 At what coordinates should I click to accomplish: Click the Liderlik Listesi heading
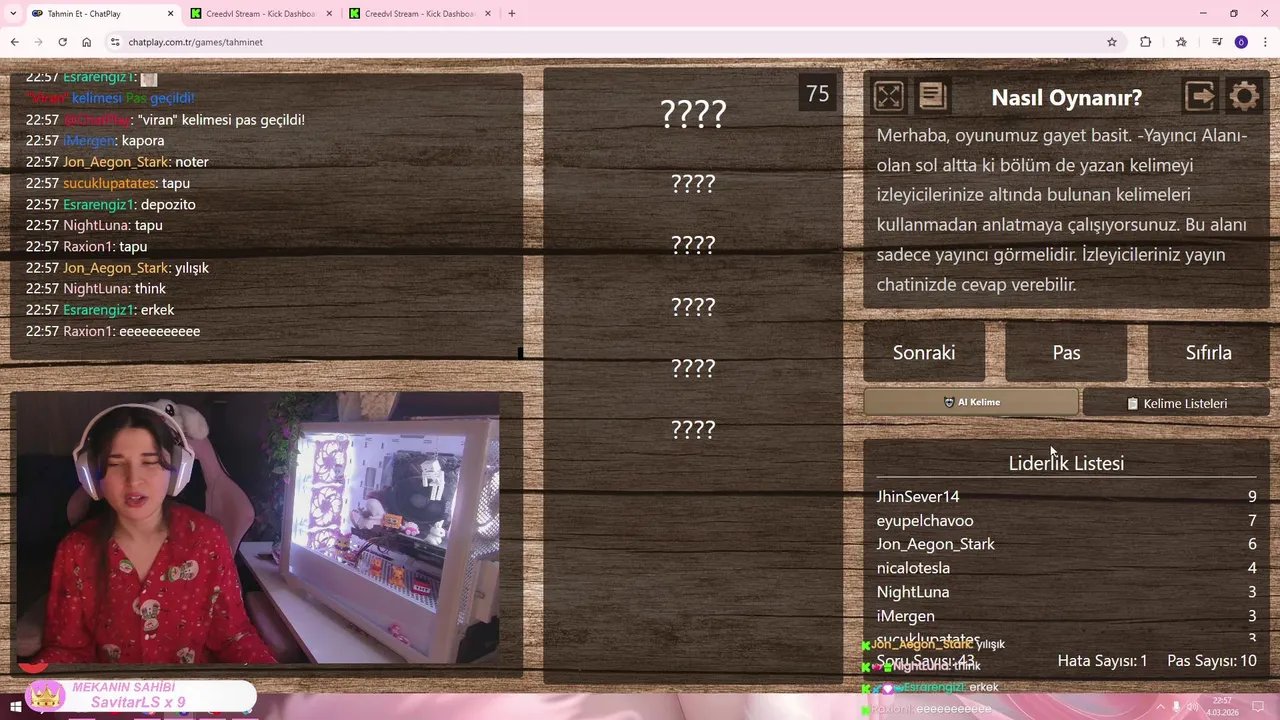1066,463
